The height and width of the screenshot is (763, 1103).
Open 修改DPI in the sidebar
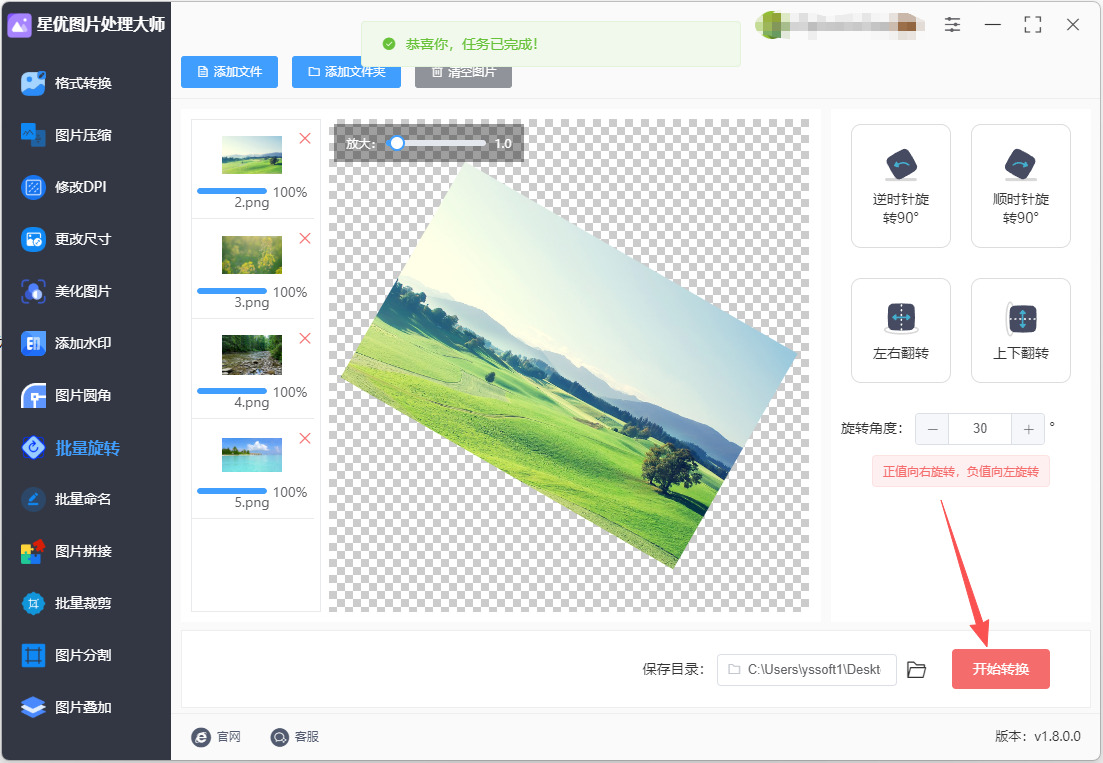click(81, 187)
